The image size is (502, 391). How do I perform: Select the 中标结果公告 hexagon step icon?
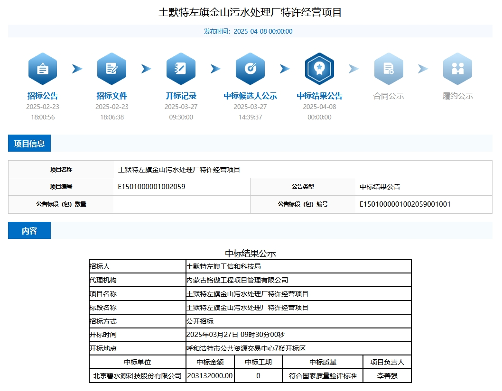(319, 69)
